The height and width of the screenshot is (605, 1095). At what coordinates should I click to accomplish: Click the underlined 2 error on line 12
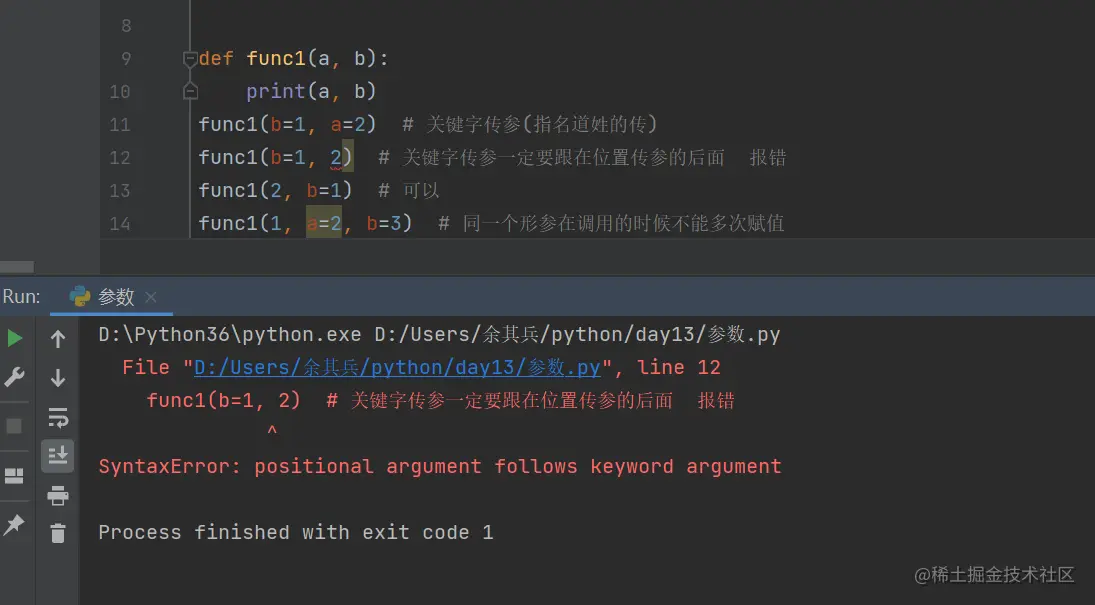337,158
